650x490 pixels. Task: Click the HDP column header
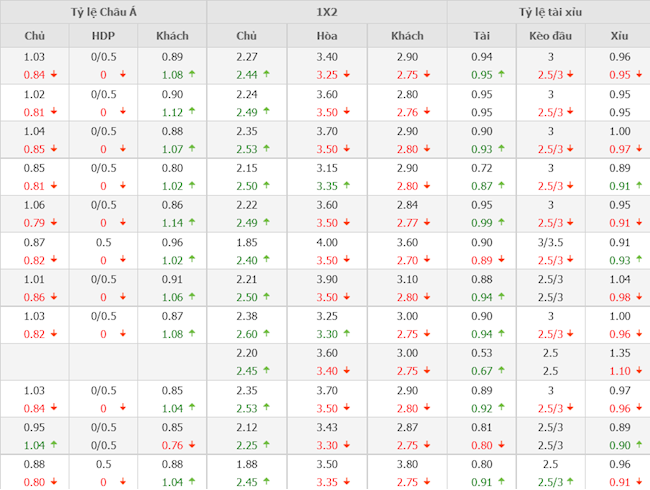tap(103, 36)
